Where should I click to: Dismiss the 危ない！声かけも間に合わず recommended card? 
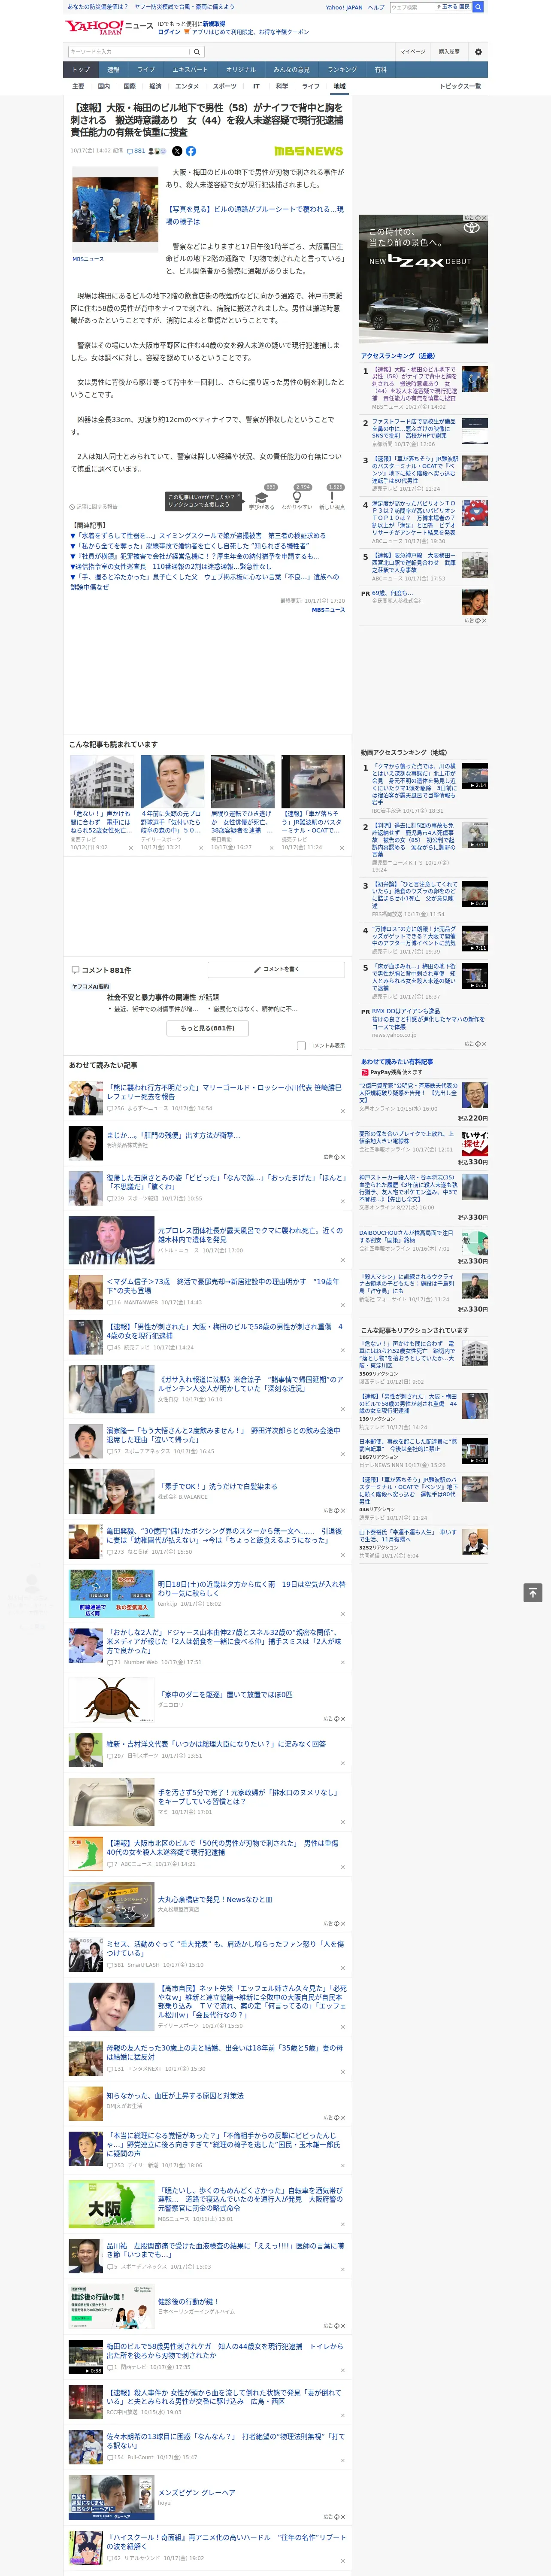tap(131, 848)
